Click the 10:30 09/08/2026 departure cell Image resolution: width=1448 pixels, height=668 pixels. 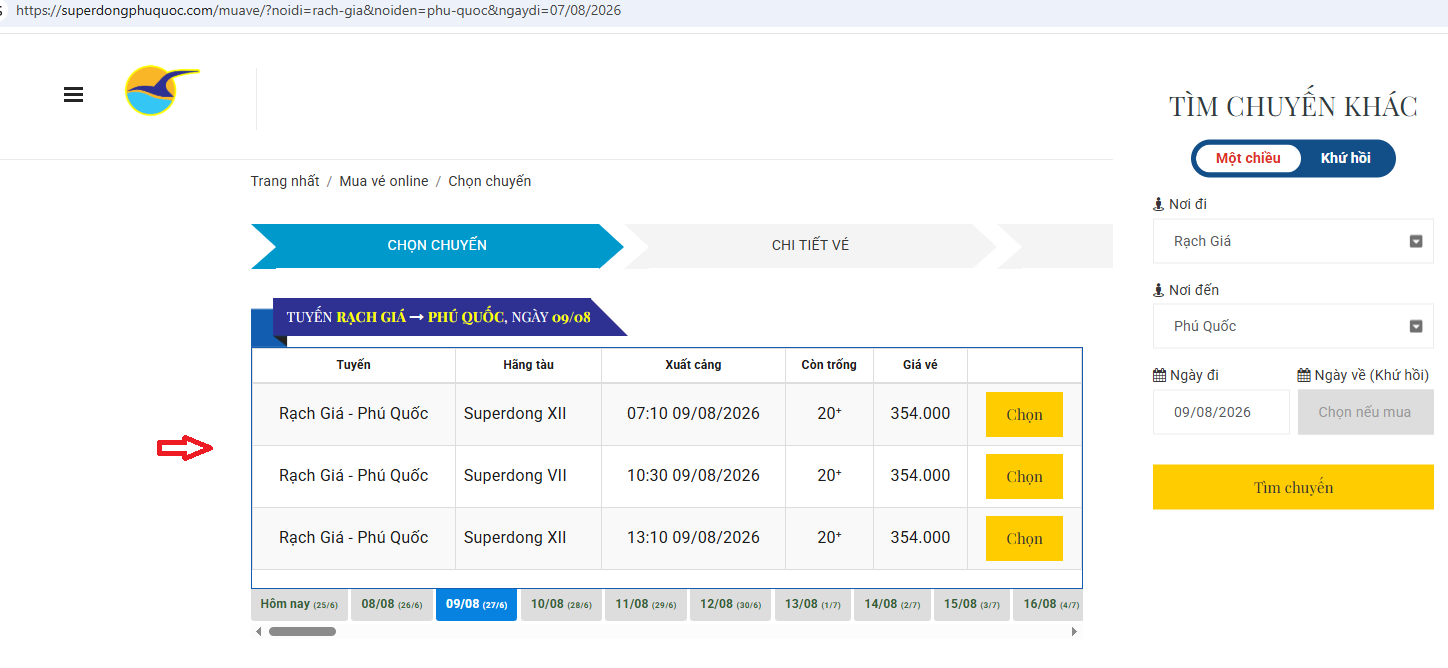tap(693, 476)
